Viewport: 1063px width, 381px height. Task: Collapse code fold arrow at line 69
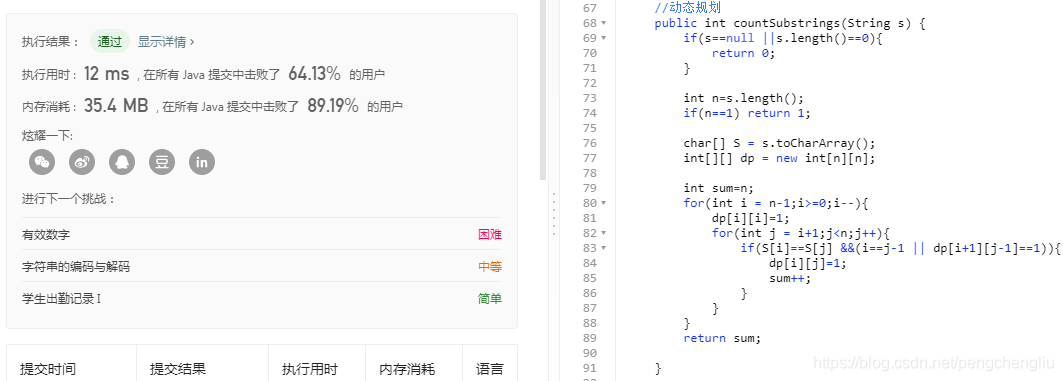pyautogui.click(x=604, y=38)
